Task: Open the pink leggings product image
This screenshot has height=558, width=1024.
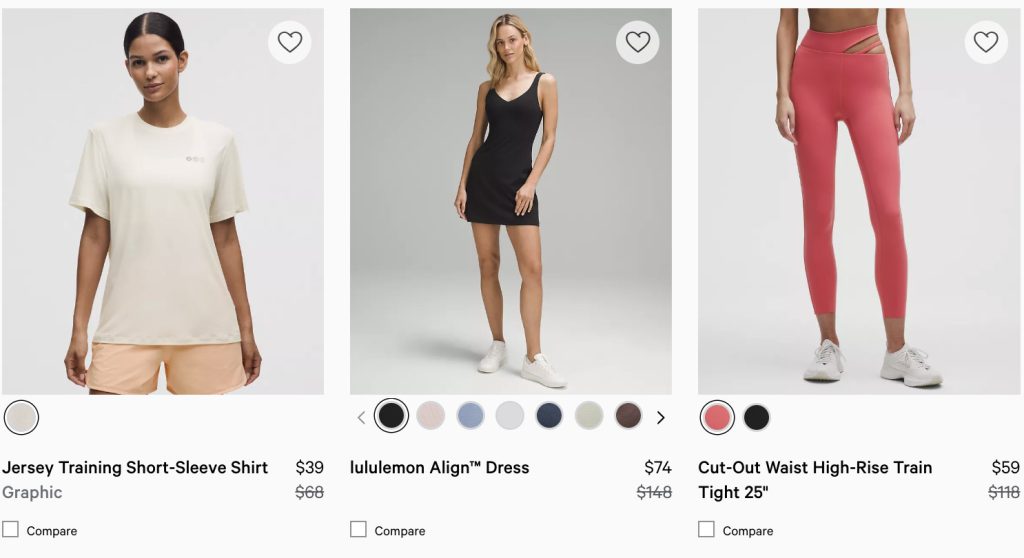Action: click(859, 200)
